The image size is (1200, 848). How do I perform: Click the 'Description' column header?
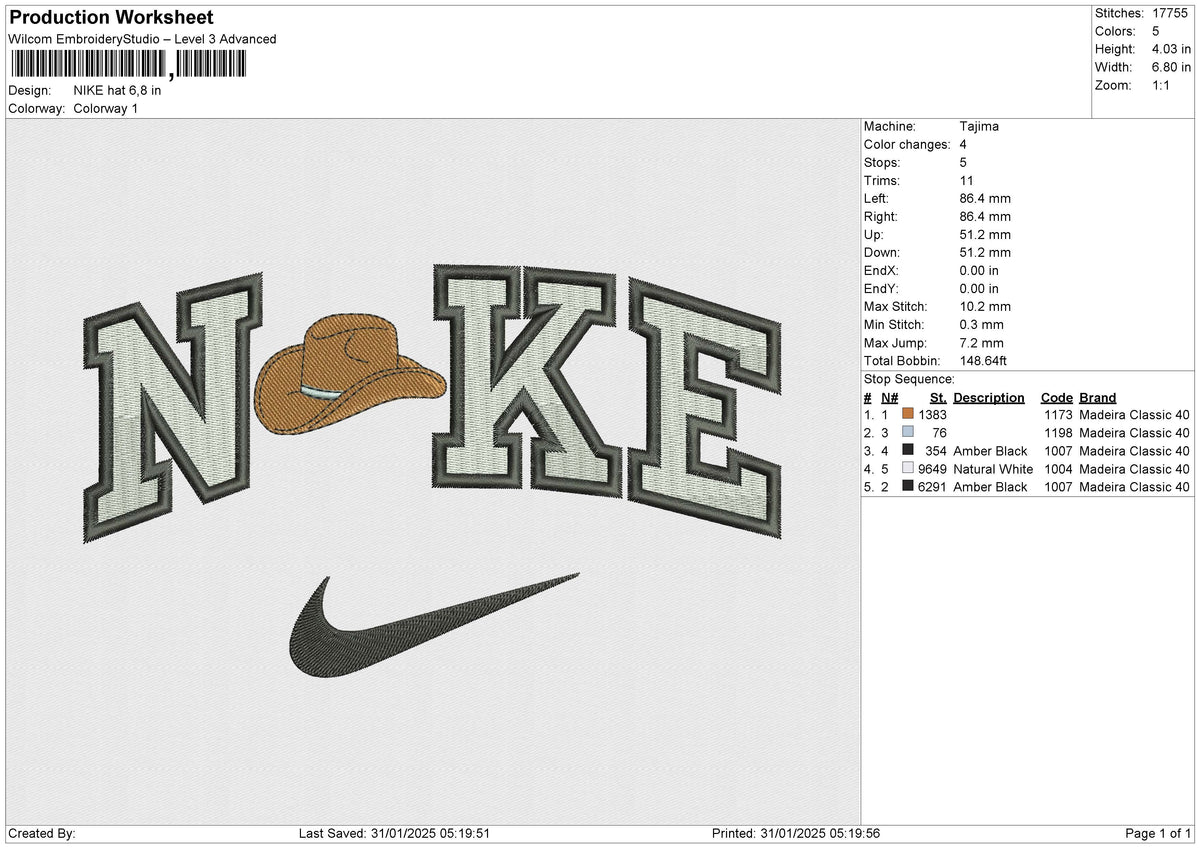click(989, 397)
